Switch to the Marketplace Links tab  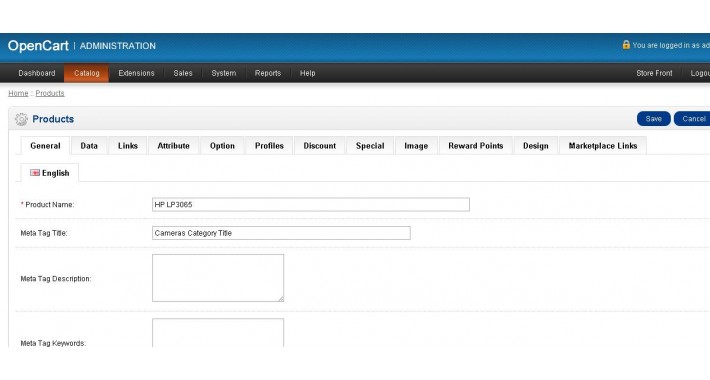coord(603,146)
